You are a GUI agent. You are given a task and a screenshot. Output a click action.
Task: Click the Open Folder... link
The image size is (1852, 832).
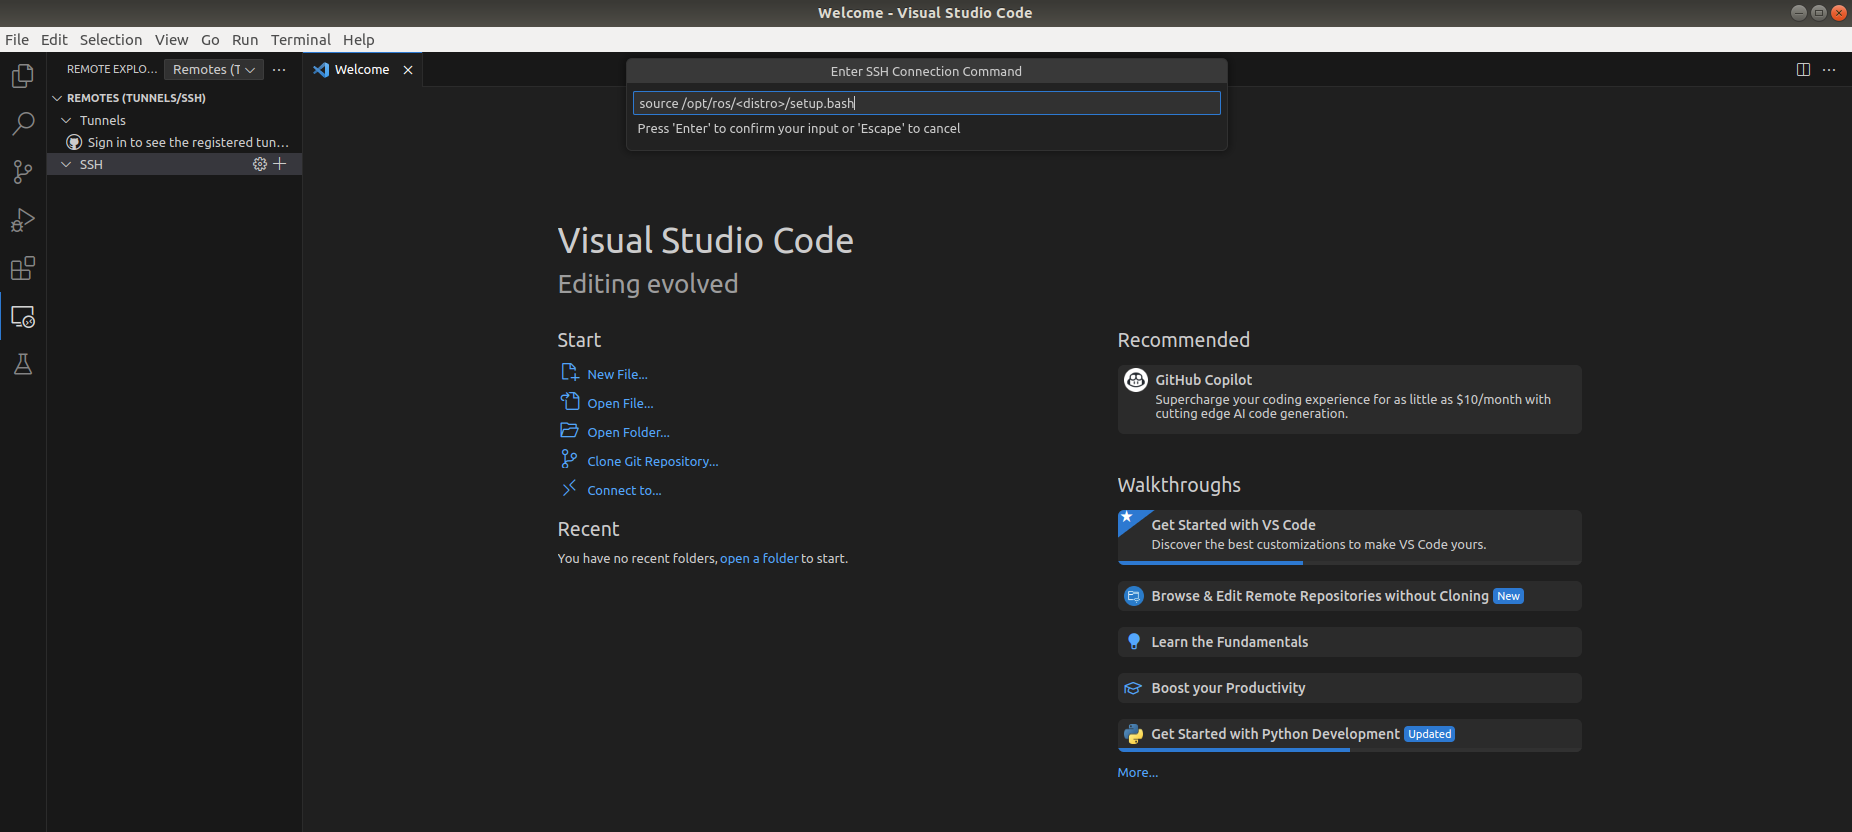point(628,432)
